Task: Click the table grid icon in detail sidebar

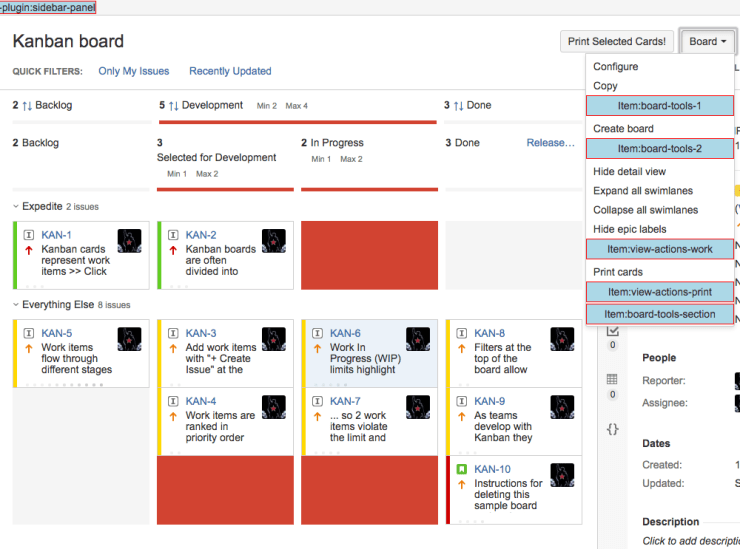Action: (613, 380)
